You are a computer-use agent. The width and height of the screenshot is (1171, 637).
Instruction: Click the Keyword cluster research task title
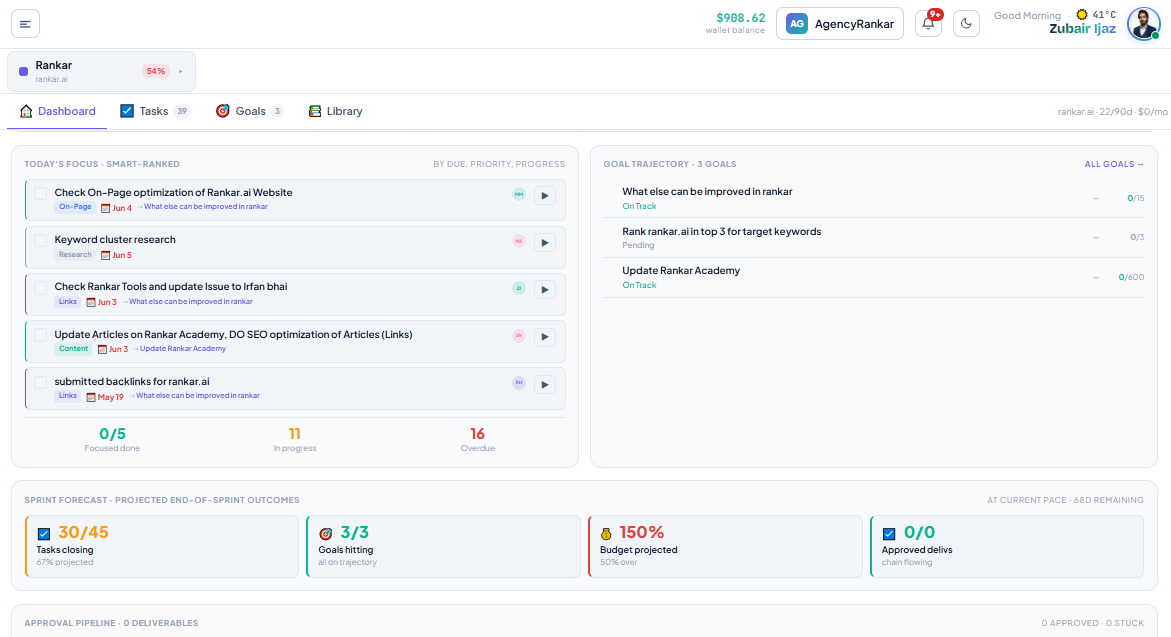click(115, 240)
